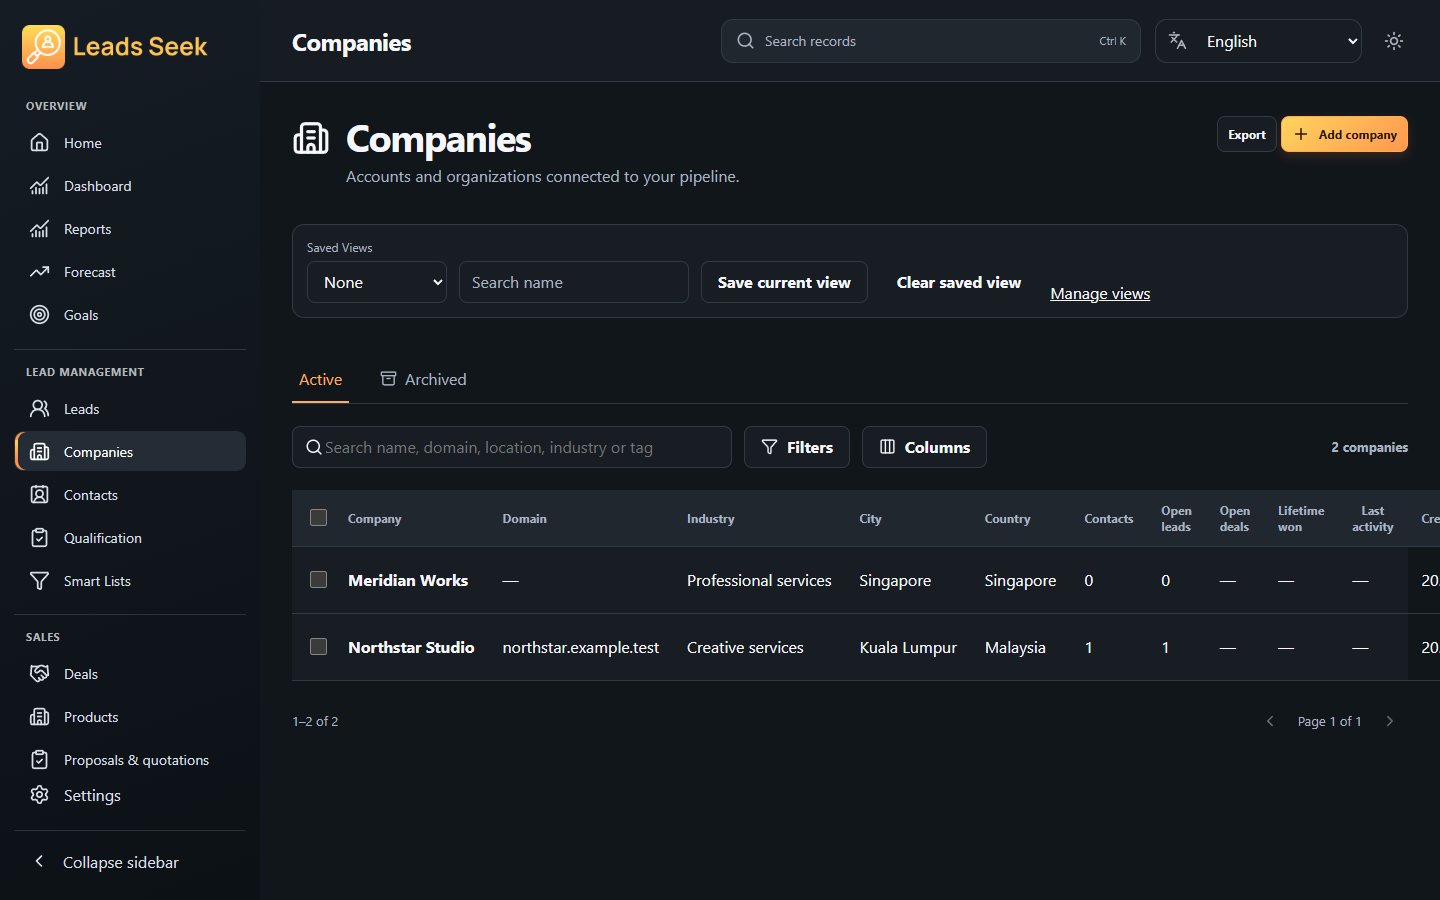Click the Leads Seek logo icon
The height and width of the screenshot is (900, 1440).
point(43,47)
